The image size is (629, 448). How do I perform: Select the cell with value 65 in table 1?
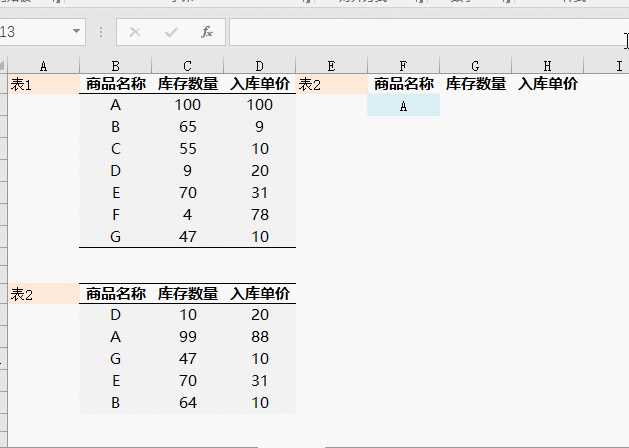click(x=188, y=127)
